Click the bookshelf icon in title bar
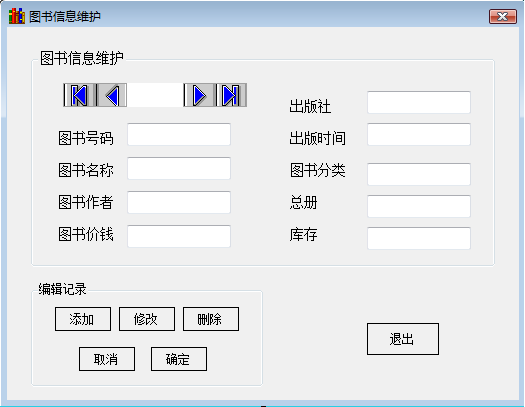 pyautogui.click(x=17, y=16)
